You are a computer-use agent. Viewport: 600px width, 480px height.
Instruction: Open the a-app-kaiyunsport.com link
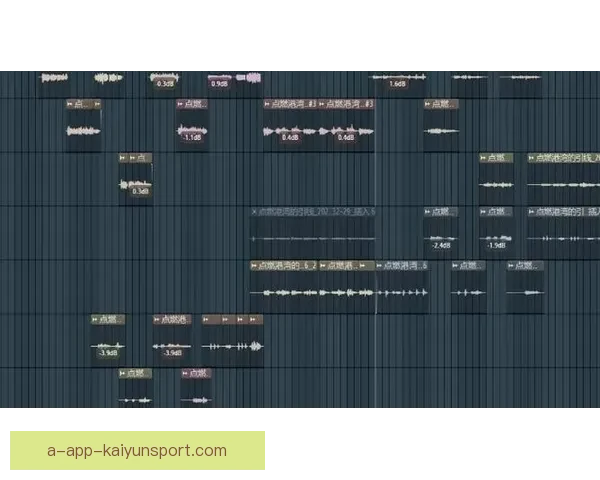coord(137,450)
